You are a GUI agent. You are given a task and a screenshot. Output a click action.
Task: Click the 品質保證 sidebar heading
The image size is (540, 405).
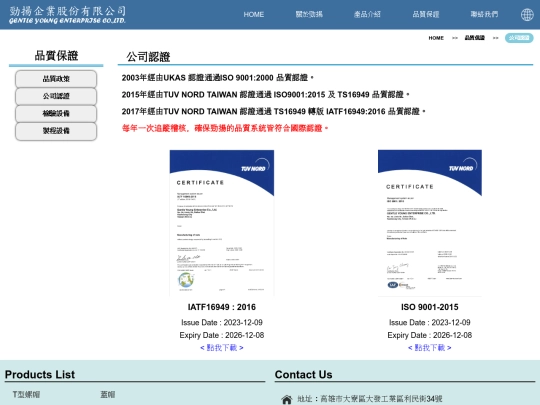(x=56, y=55)
